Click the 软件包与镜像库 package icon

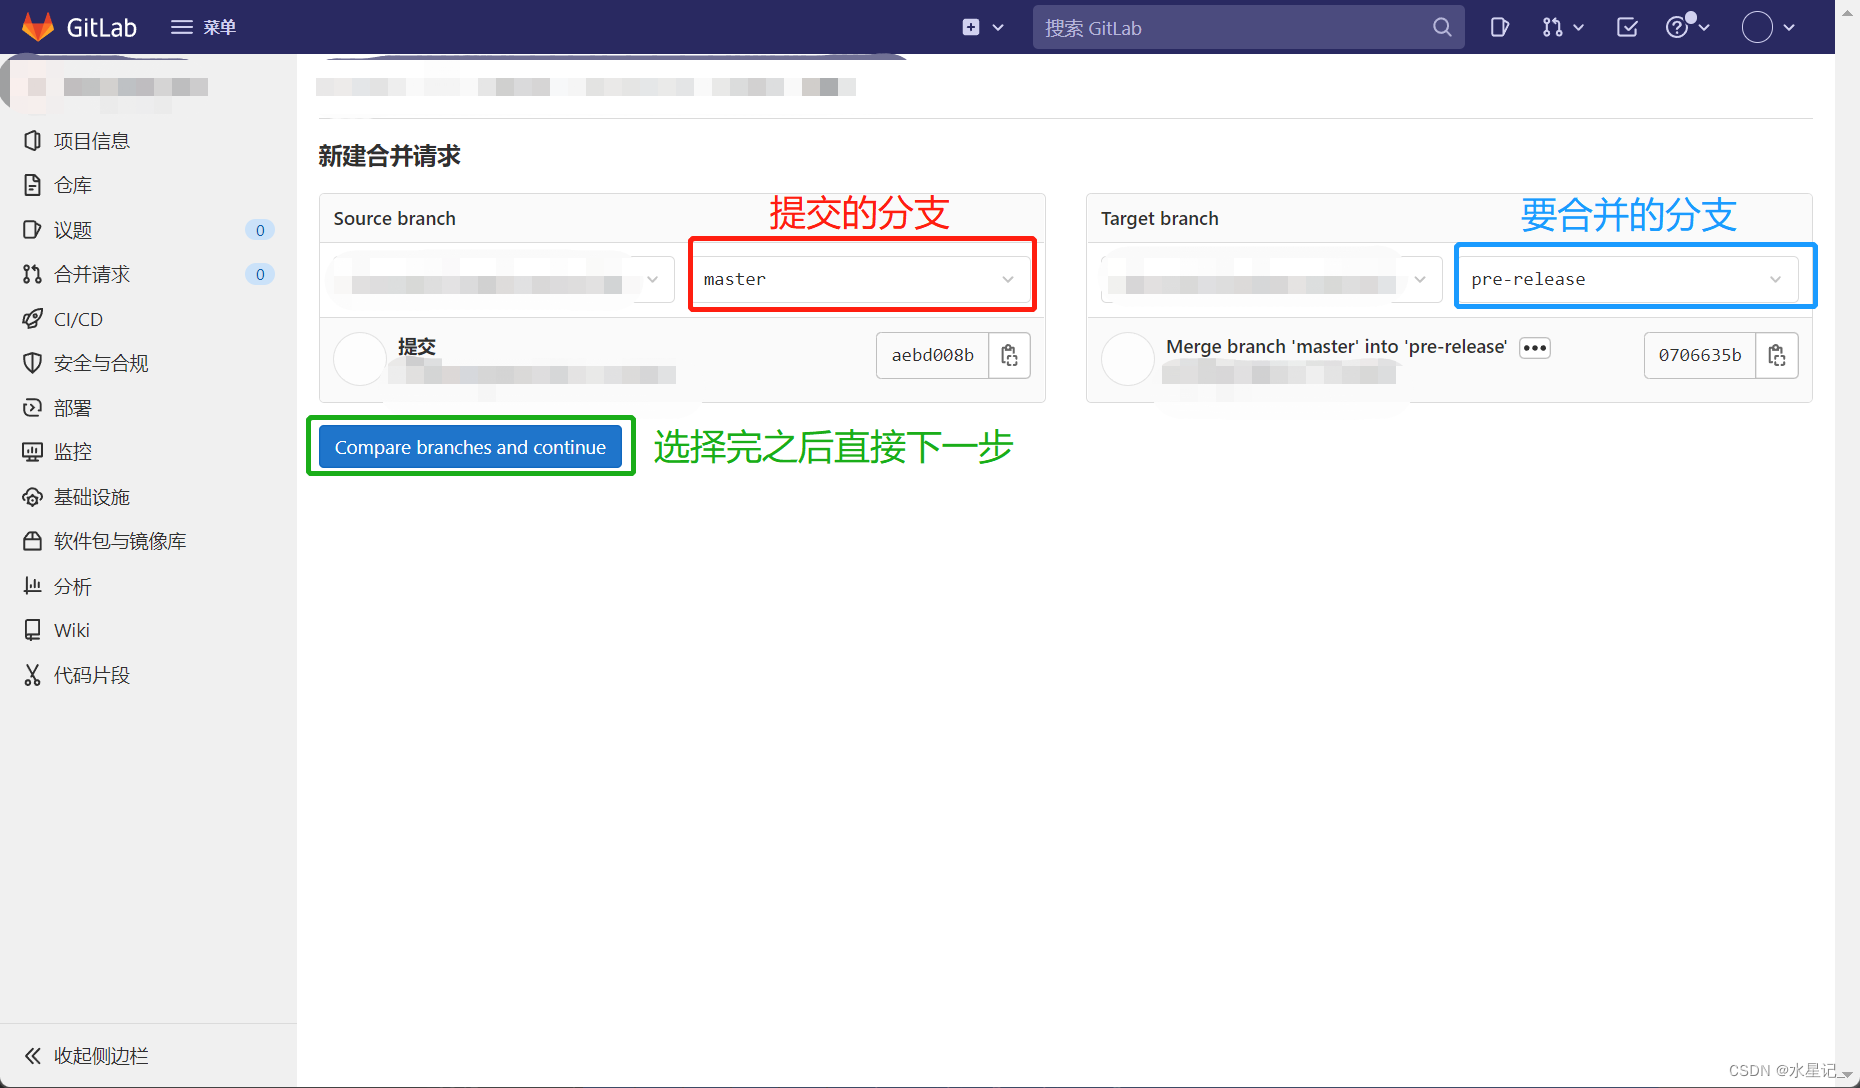tap(32, 541)
